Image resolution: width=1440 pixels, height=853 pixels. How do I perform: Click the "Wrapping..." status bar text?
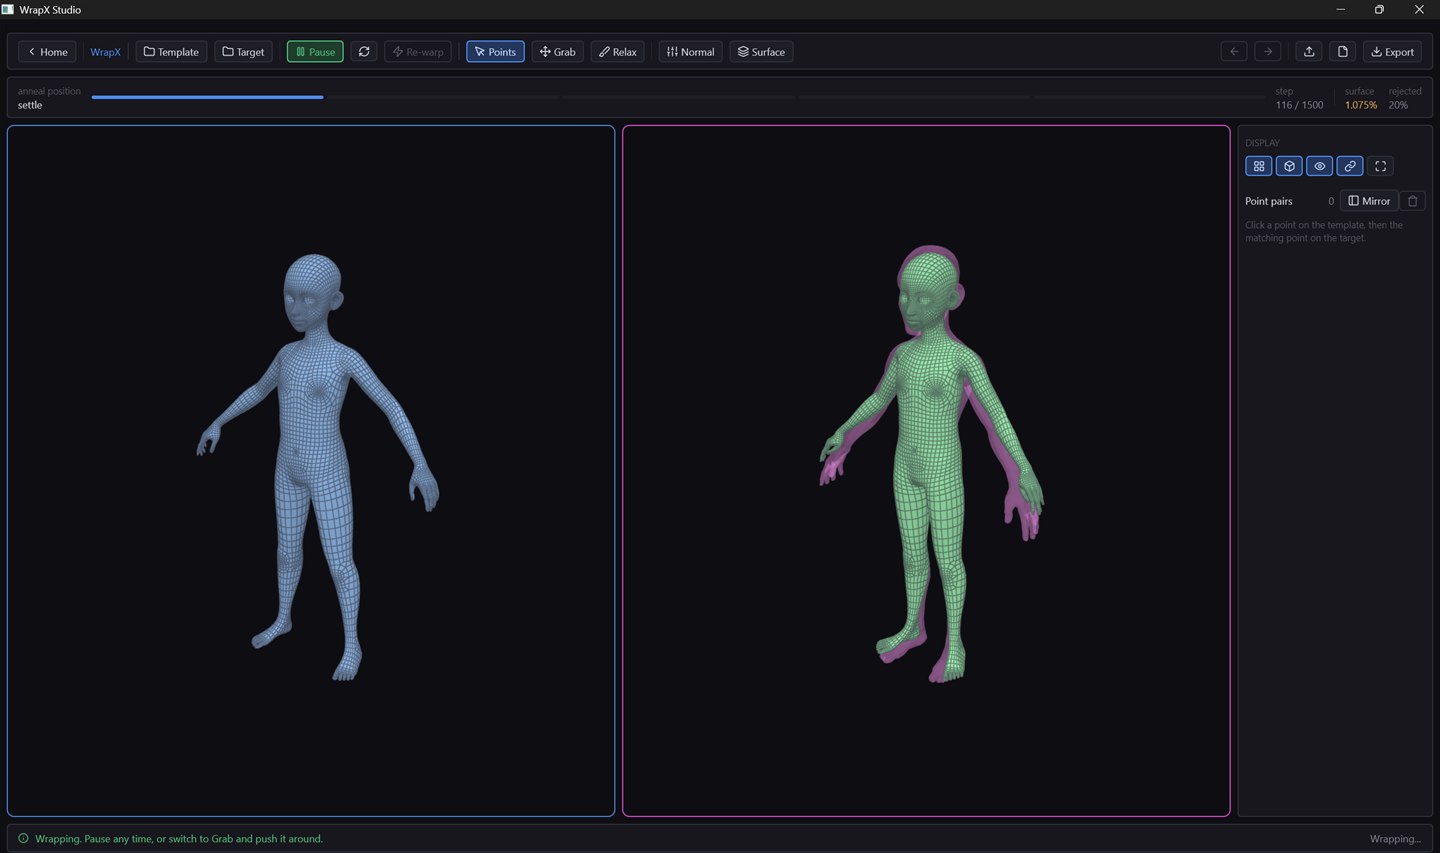(x=1395, y=839)
